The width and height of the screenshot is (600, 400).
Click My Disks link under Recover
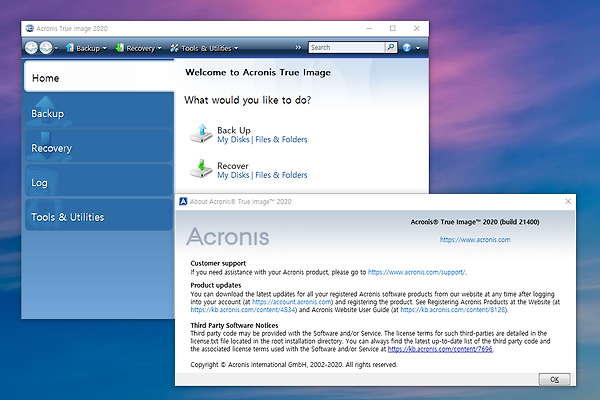coord(233,175)
